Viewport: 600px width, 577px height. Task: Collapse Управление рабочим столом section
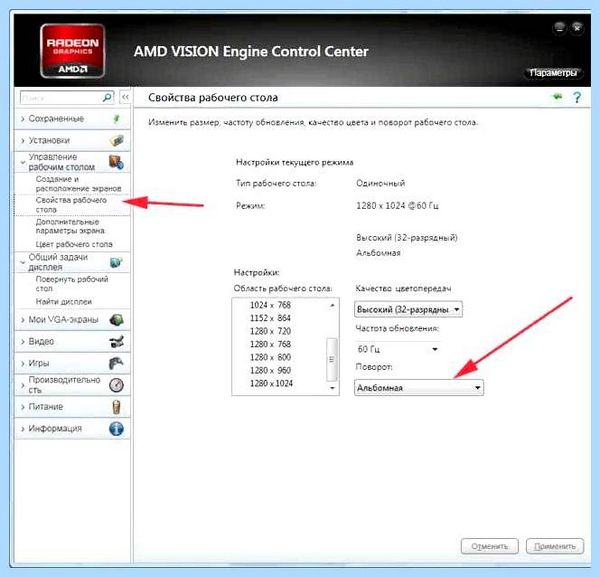[x=23, y=162]
